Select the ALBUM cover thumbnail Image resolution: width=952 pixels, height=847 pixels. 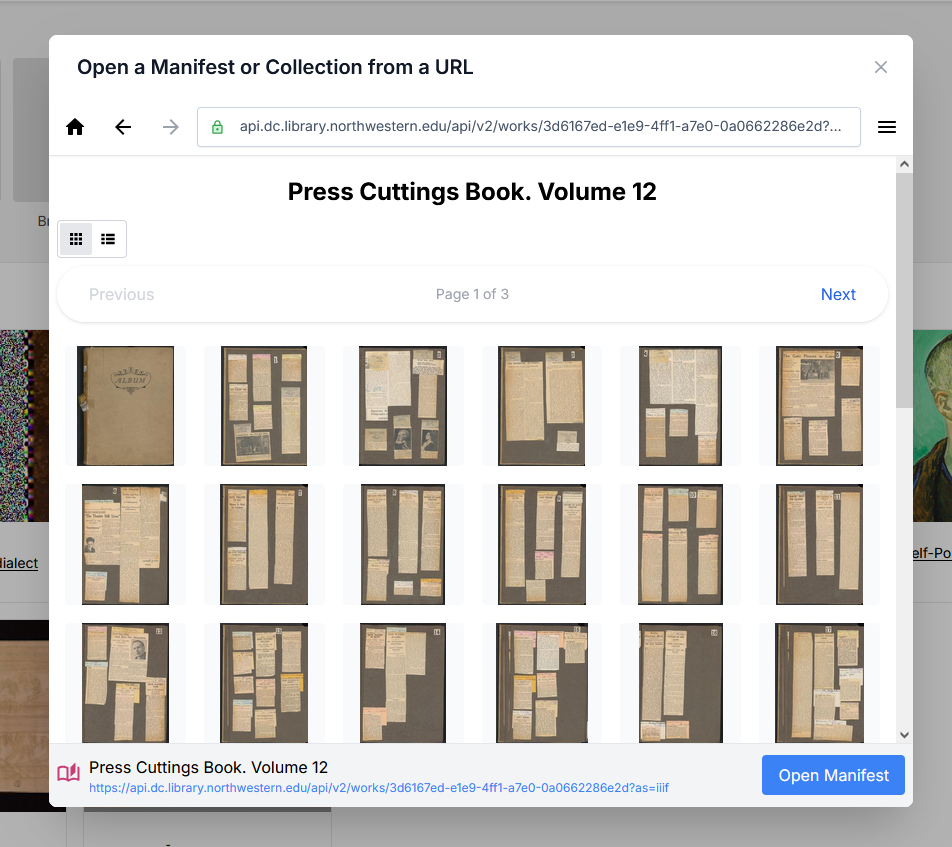[125, 405]
